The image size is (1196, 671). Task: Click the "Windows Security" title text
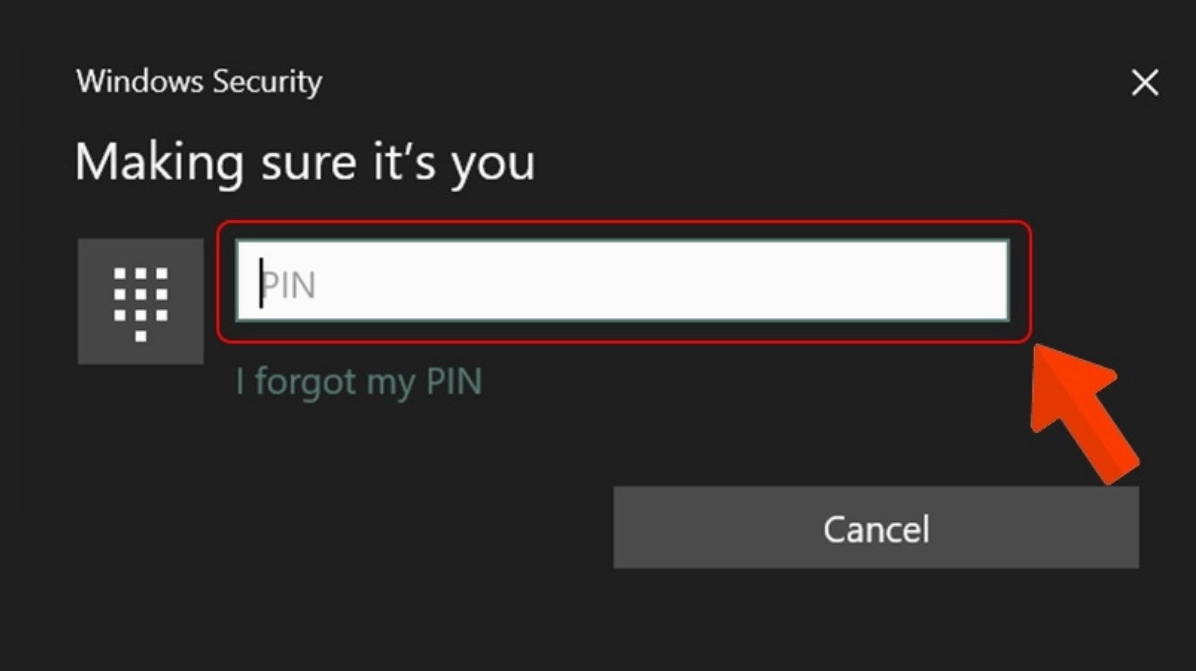pyautogui.click(x=199, y=81)
